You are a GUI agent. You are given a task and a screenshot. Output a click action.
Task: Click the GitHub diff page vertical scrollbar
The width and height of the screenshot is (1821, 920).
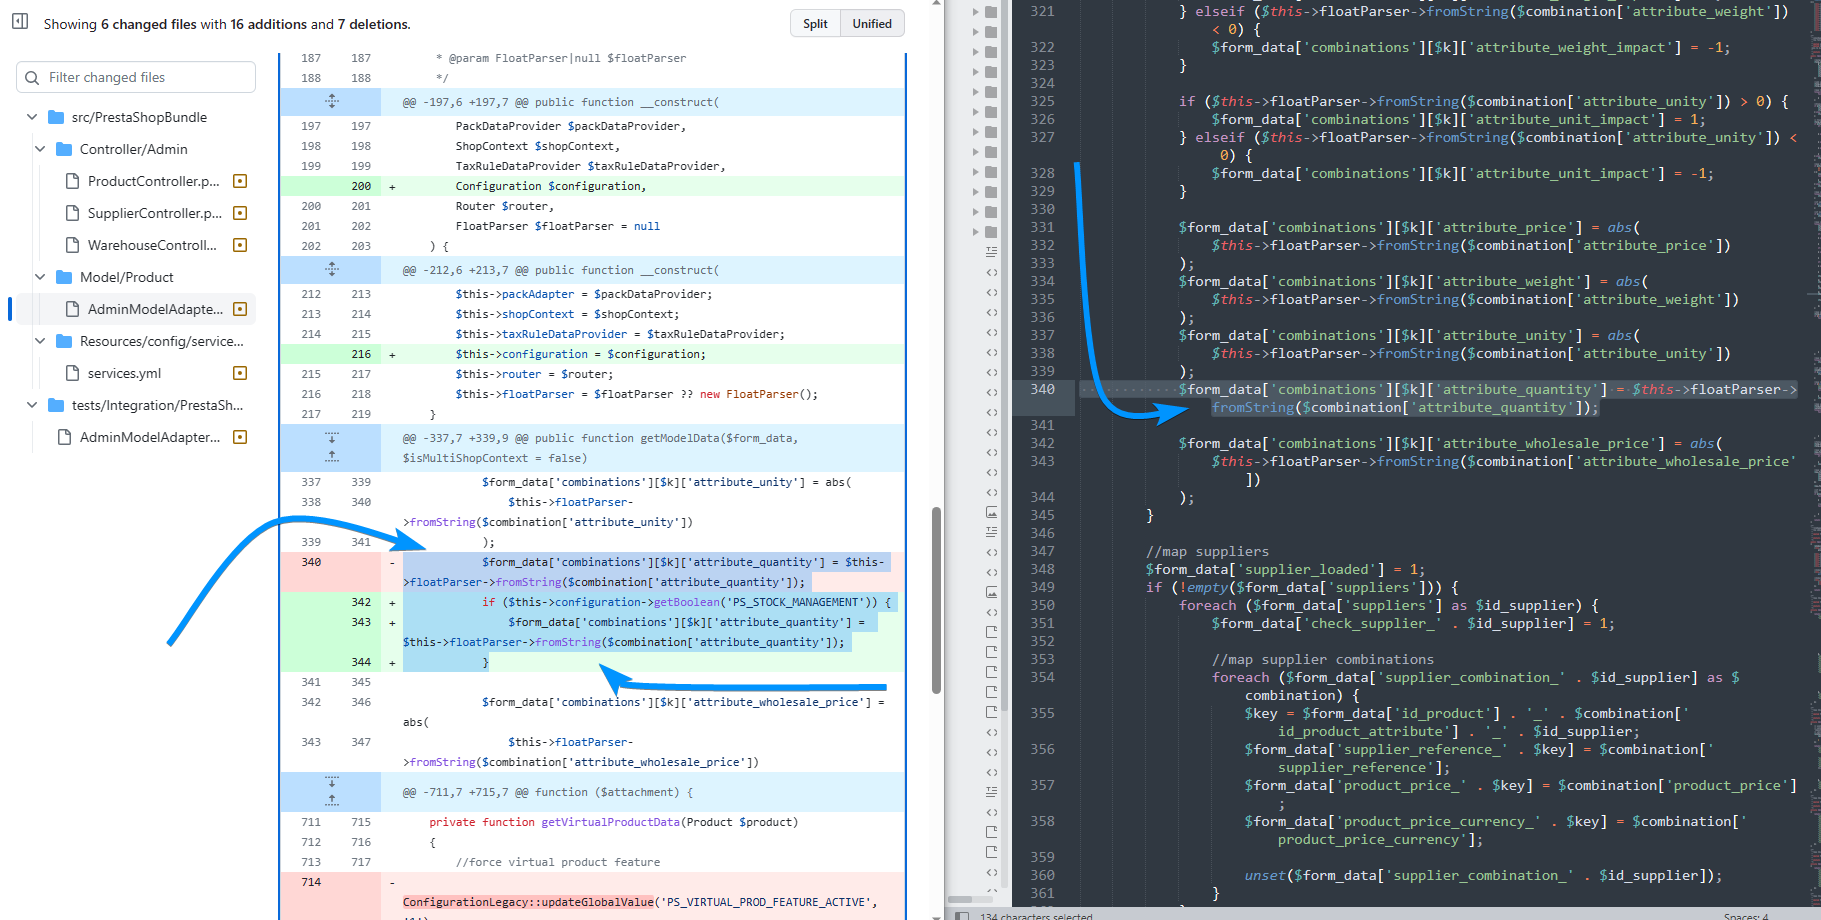[x=936, y=600]
